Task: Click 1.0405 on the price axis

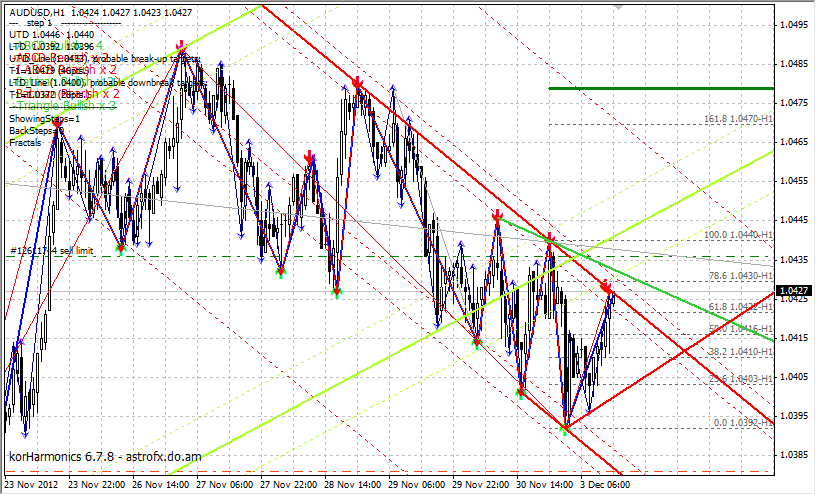Action: (795, 376)
